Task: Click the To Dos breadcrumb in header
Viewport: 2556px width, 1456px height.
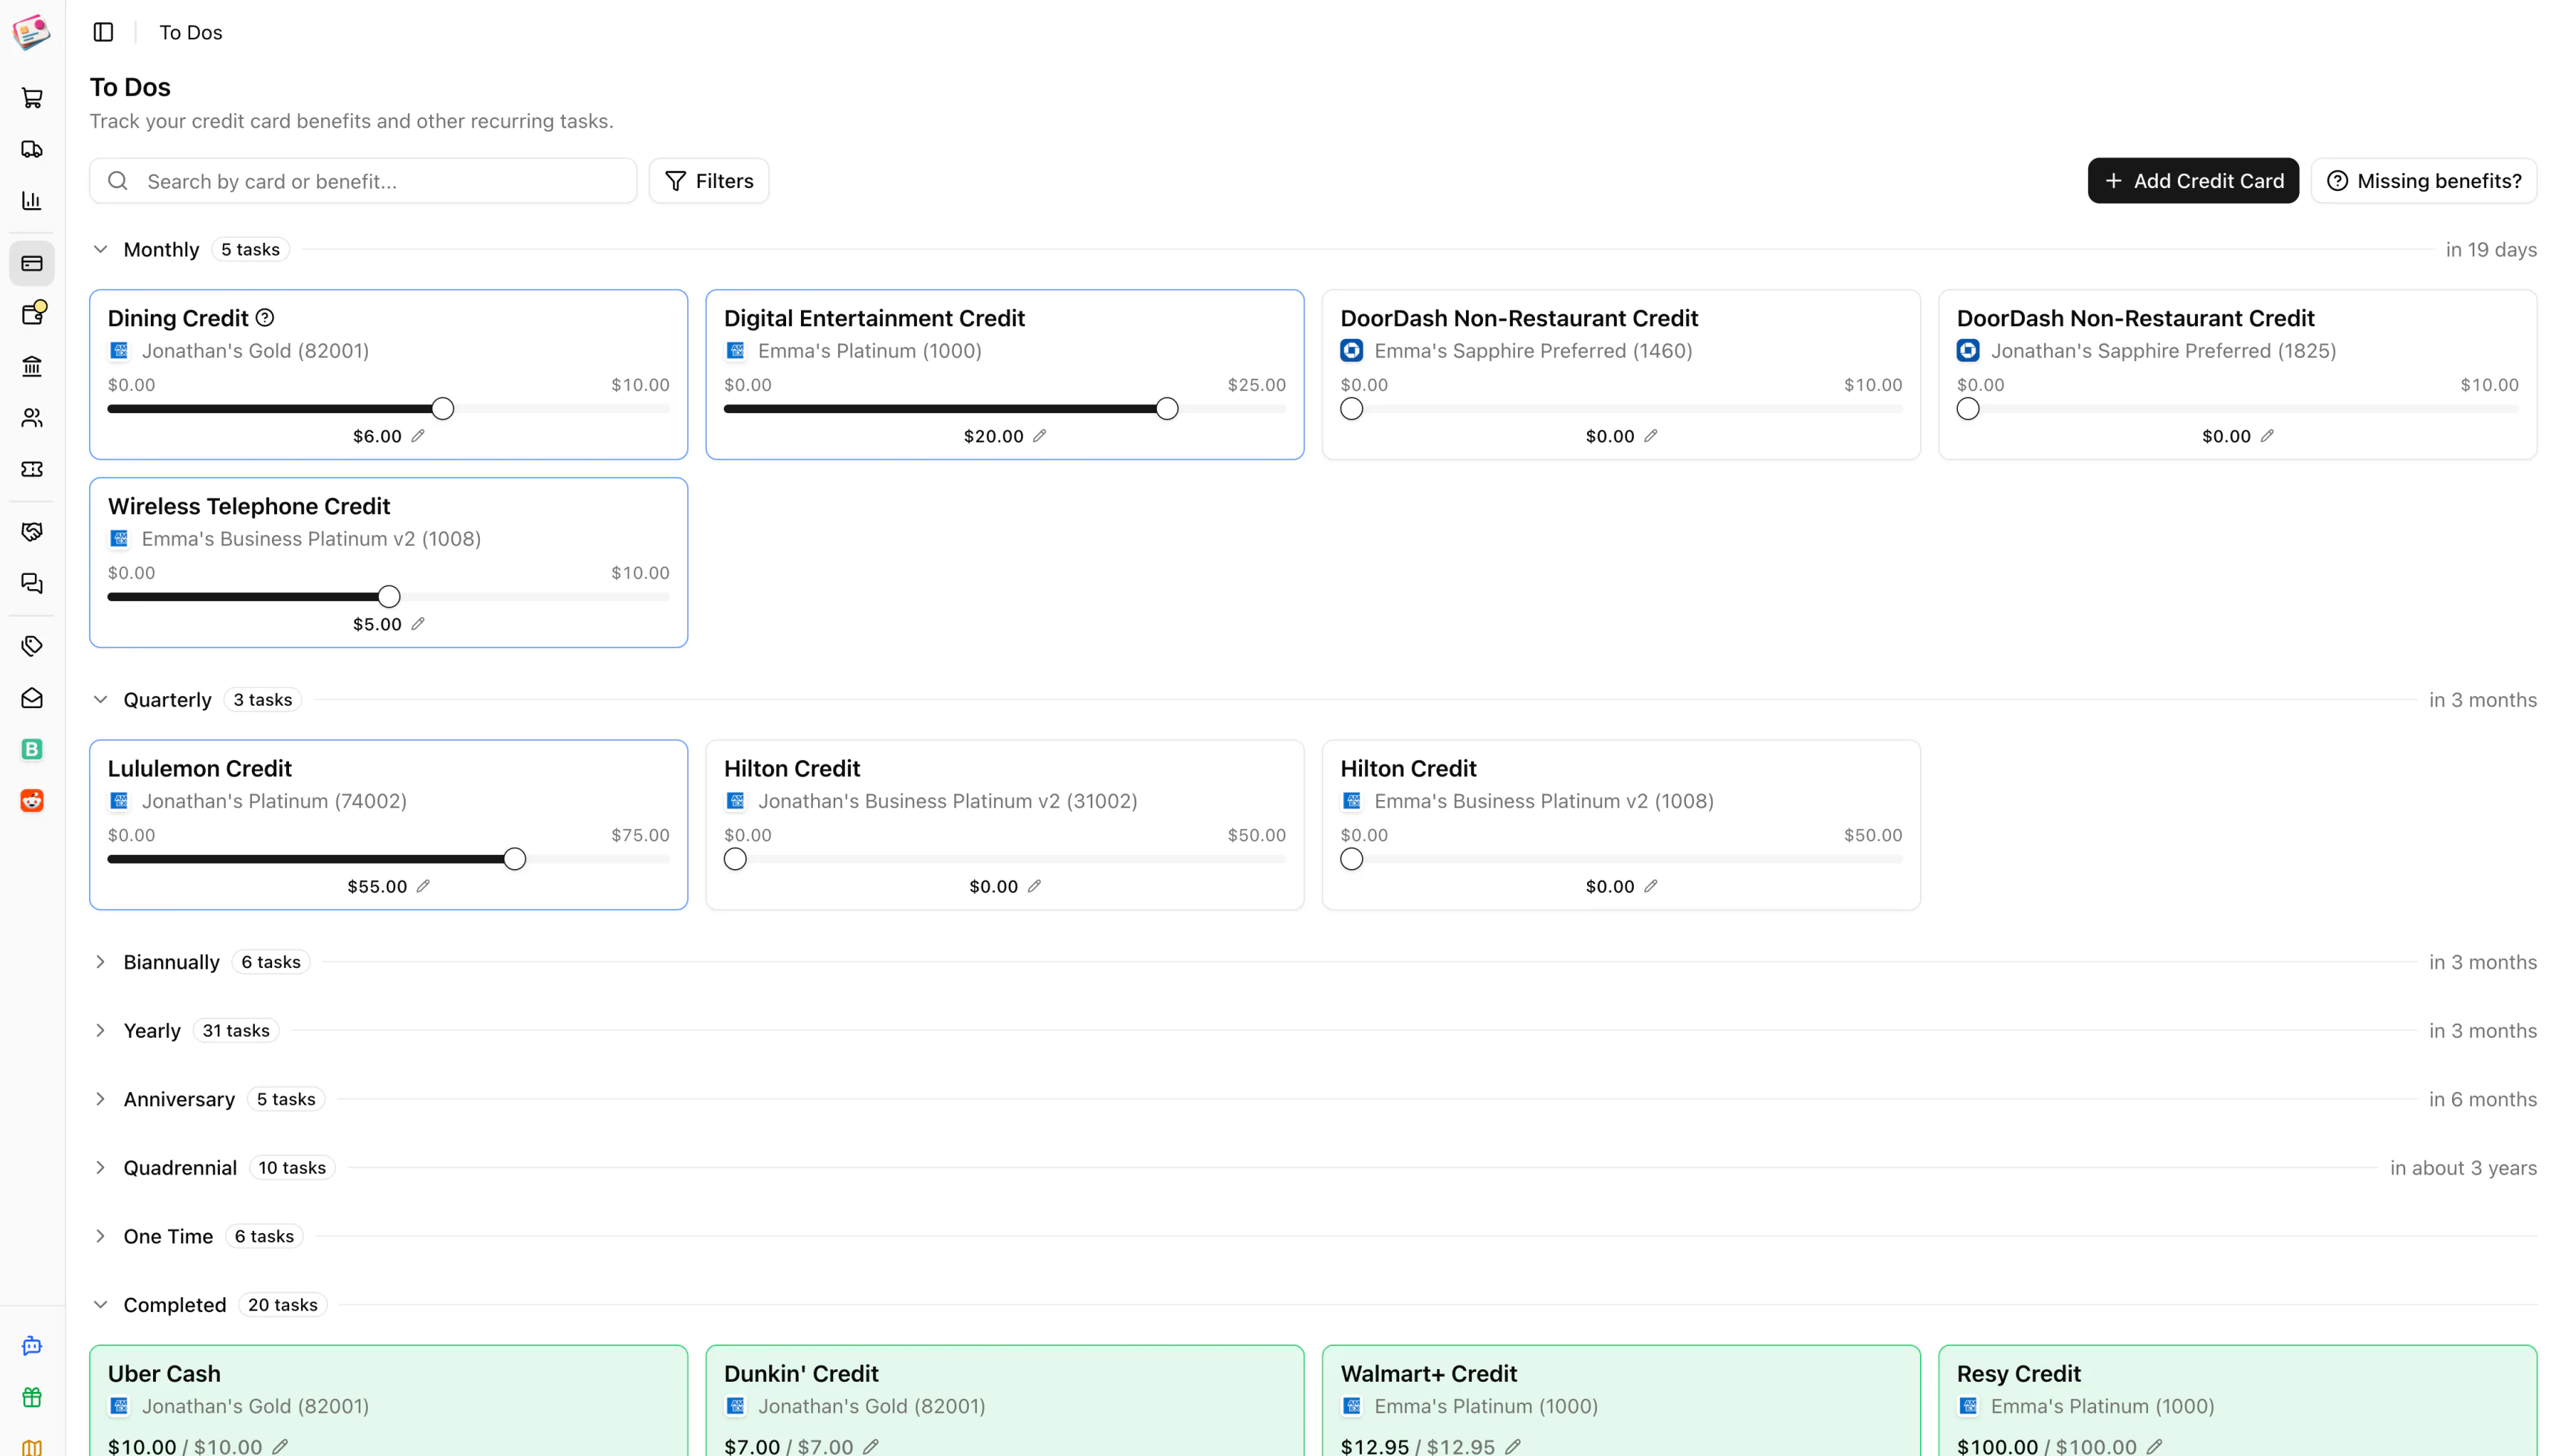Action: click(191, 32)
